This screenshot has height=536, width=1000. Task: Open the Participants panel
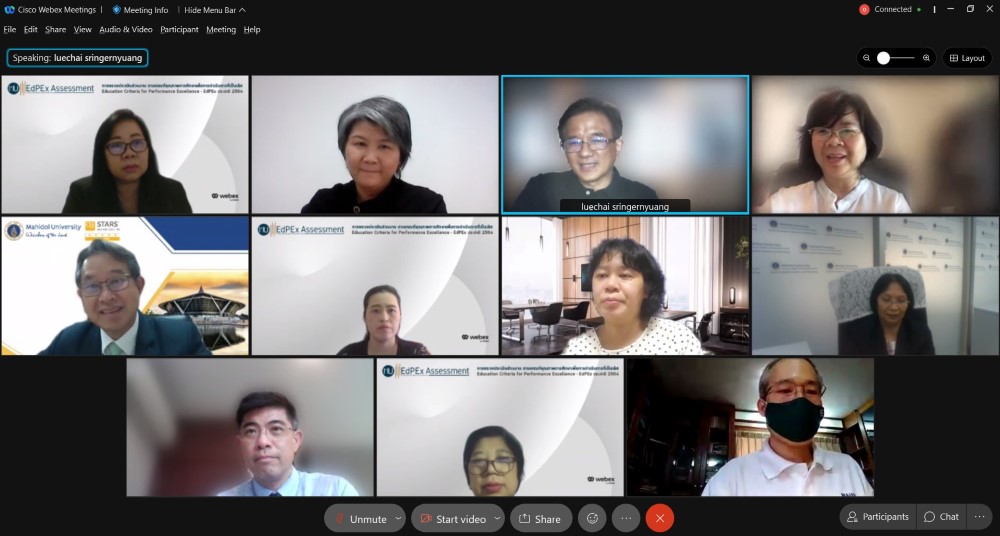878,517
